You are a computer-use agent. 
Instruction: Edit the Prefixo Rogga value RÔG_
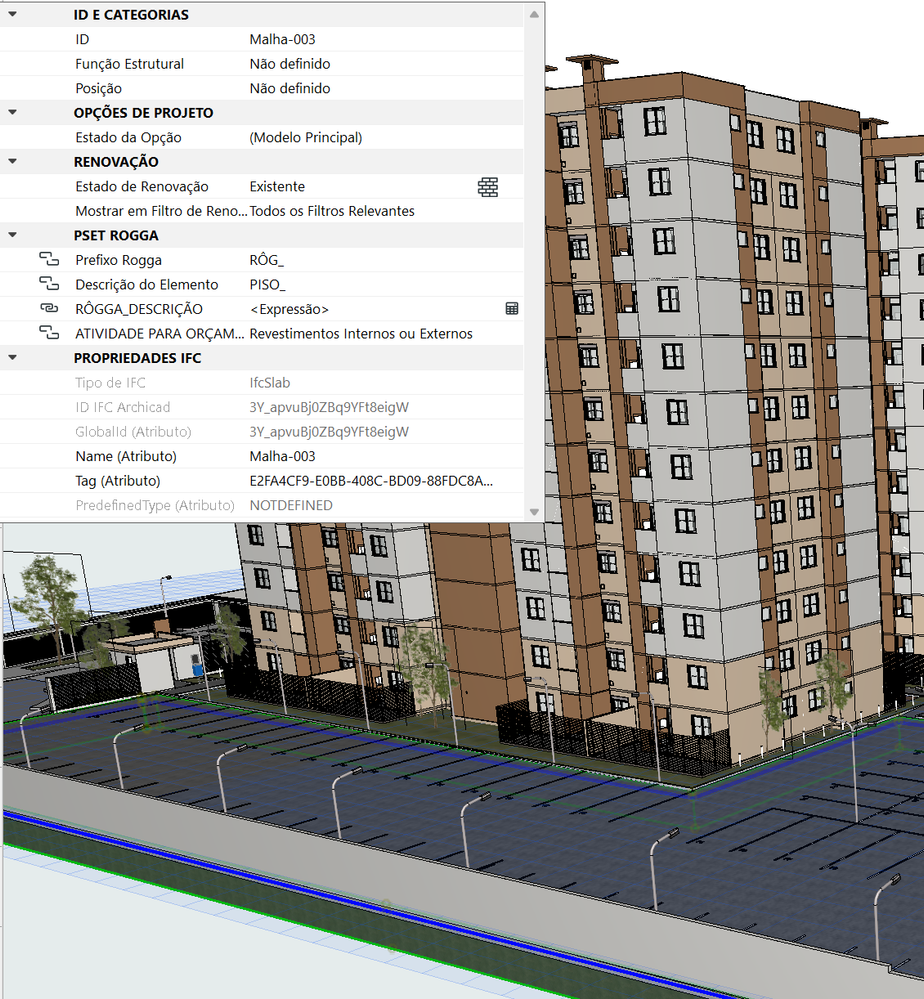(266, 260)
